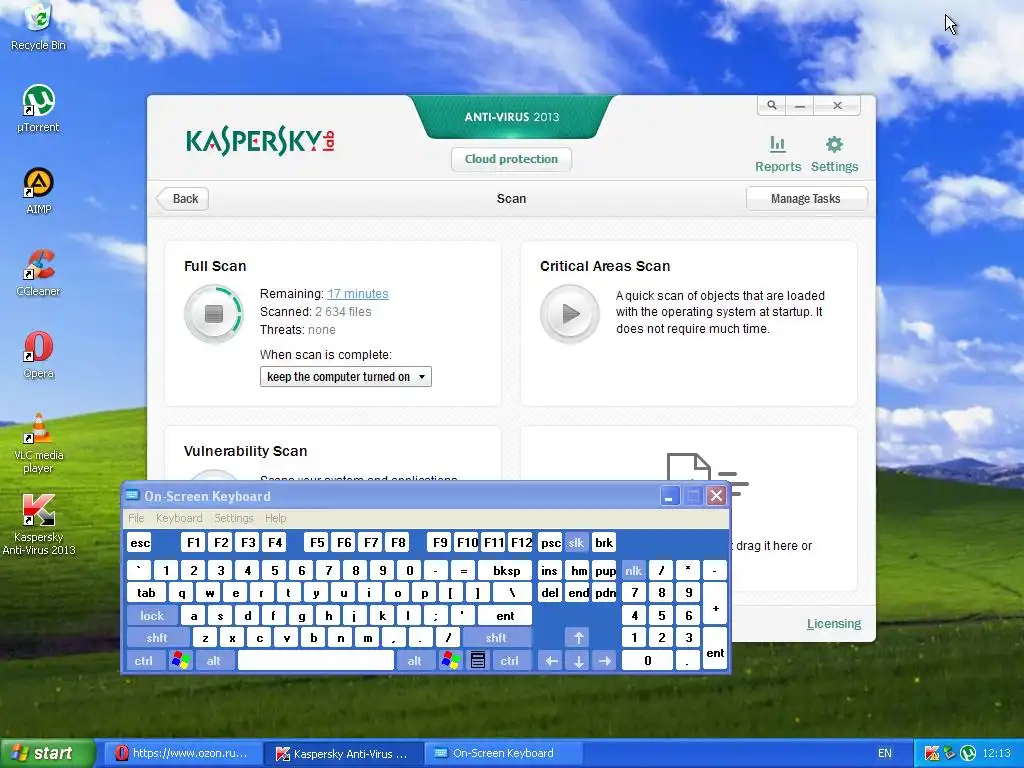Stop the Full Scan in progress
This screenshot has height=768, width=1024.
point(214,313)
